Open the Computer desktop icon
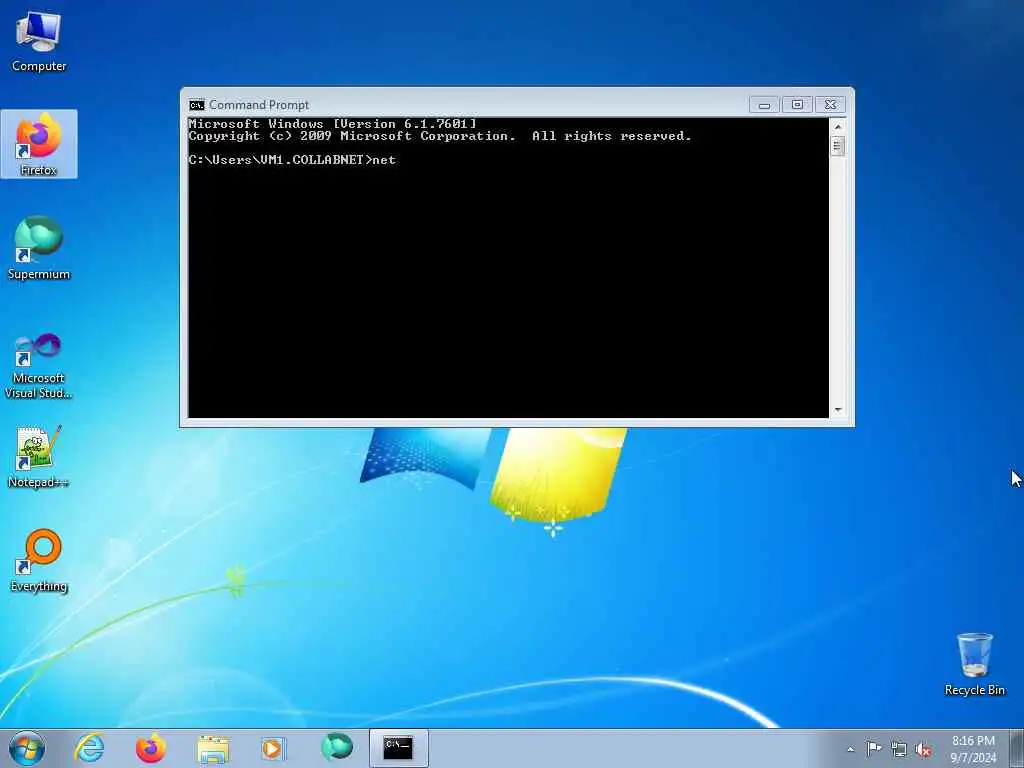The image size is (1024, 768). [x=39, y=42]
